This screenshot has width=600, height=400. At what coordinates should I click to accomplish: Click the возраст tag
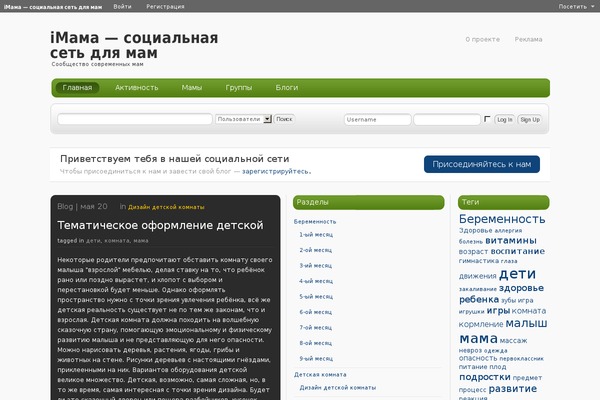(x=473, y=252)
